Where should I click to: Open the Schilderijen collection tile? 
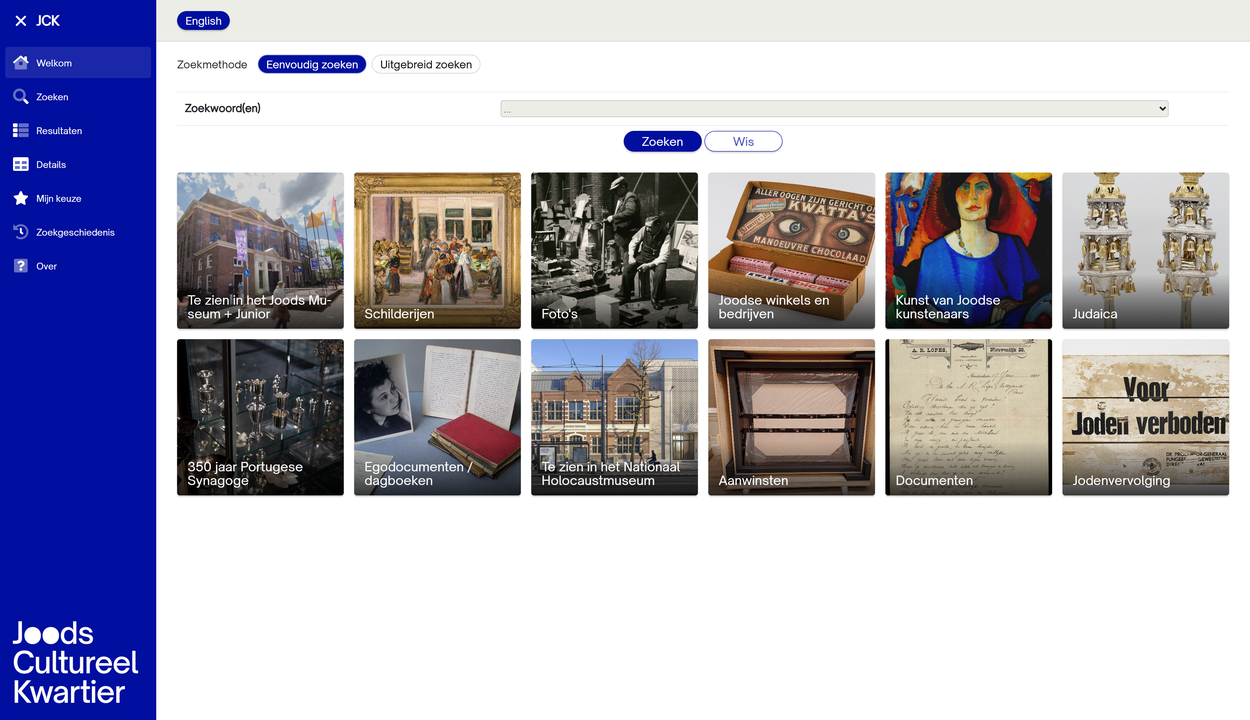[437, 250]
